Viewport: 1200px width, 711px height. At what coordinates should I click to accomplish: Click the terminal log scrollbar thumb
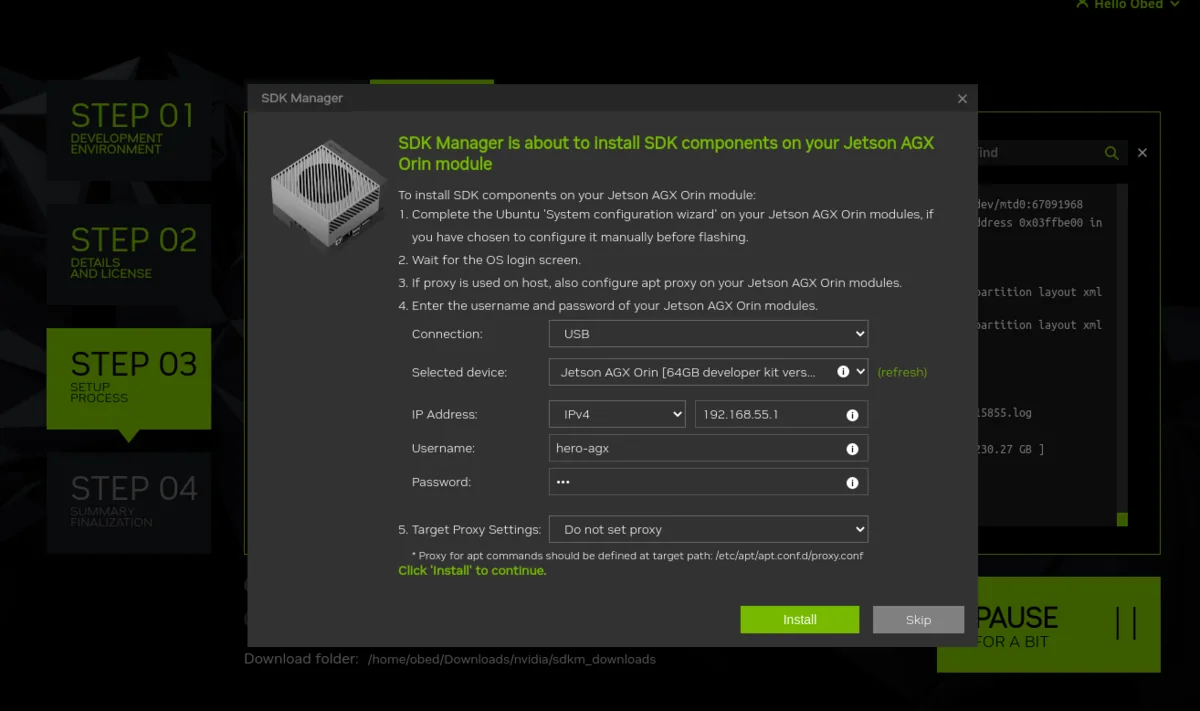1122,519
